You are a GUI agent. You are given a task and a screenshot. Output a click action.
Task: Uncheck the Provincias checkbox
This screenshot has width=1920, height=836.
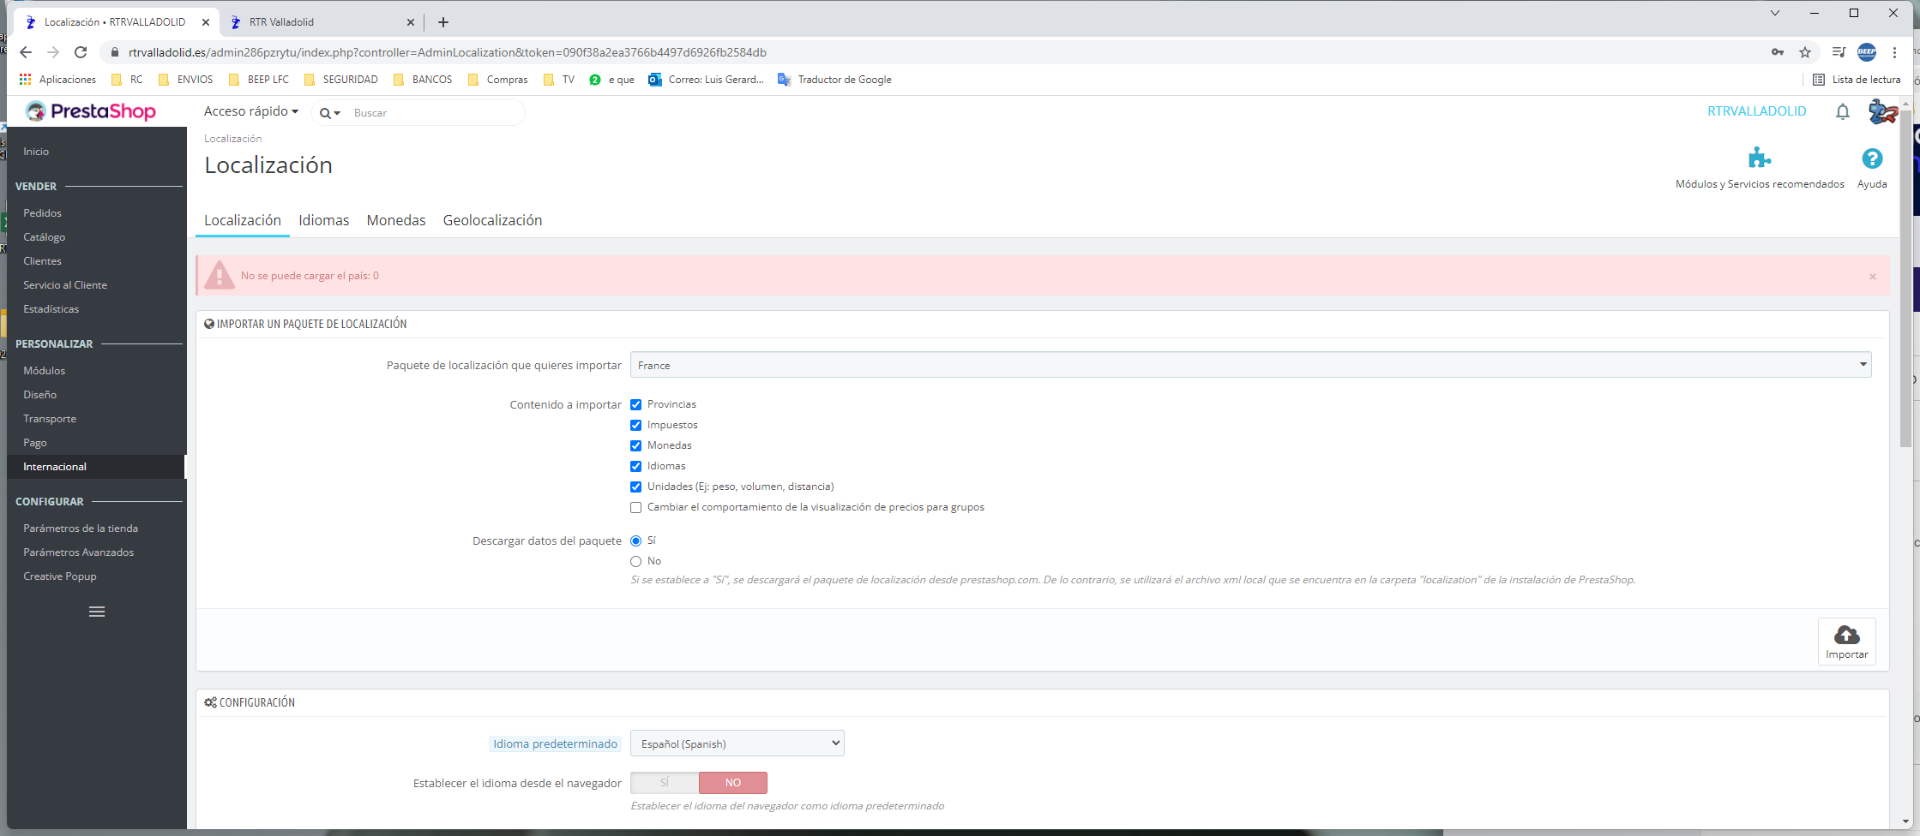(636, 405)
